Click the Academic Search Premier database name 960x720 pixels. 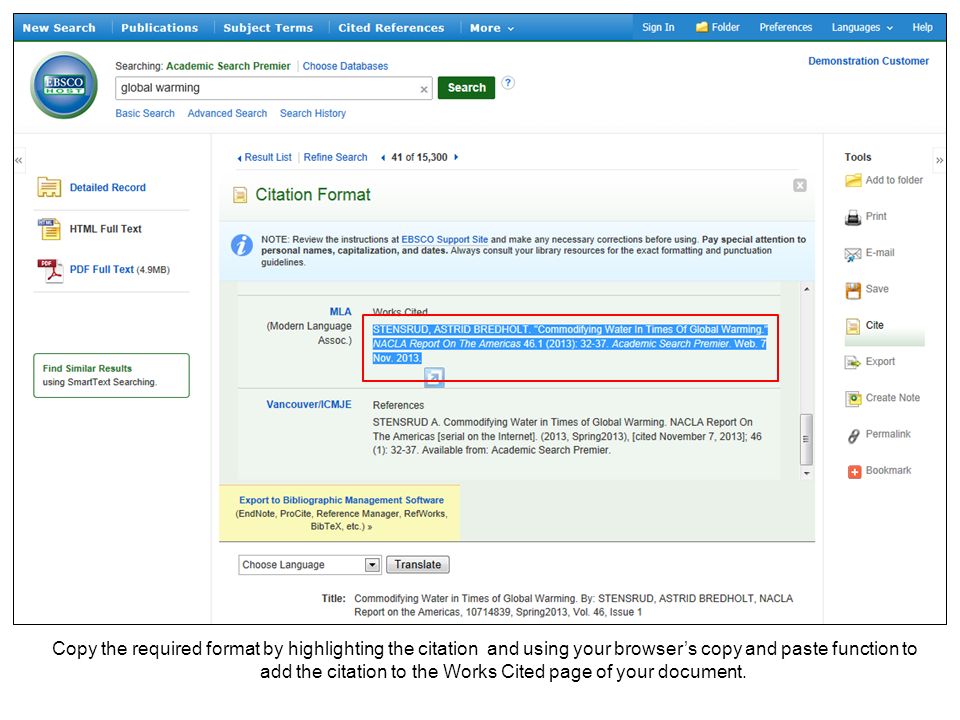[228, 66]
